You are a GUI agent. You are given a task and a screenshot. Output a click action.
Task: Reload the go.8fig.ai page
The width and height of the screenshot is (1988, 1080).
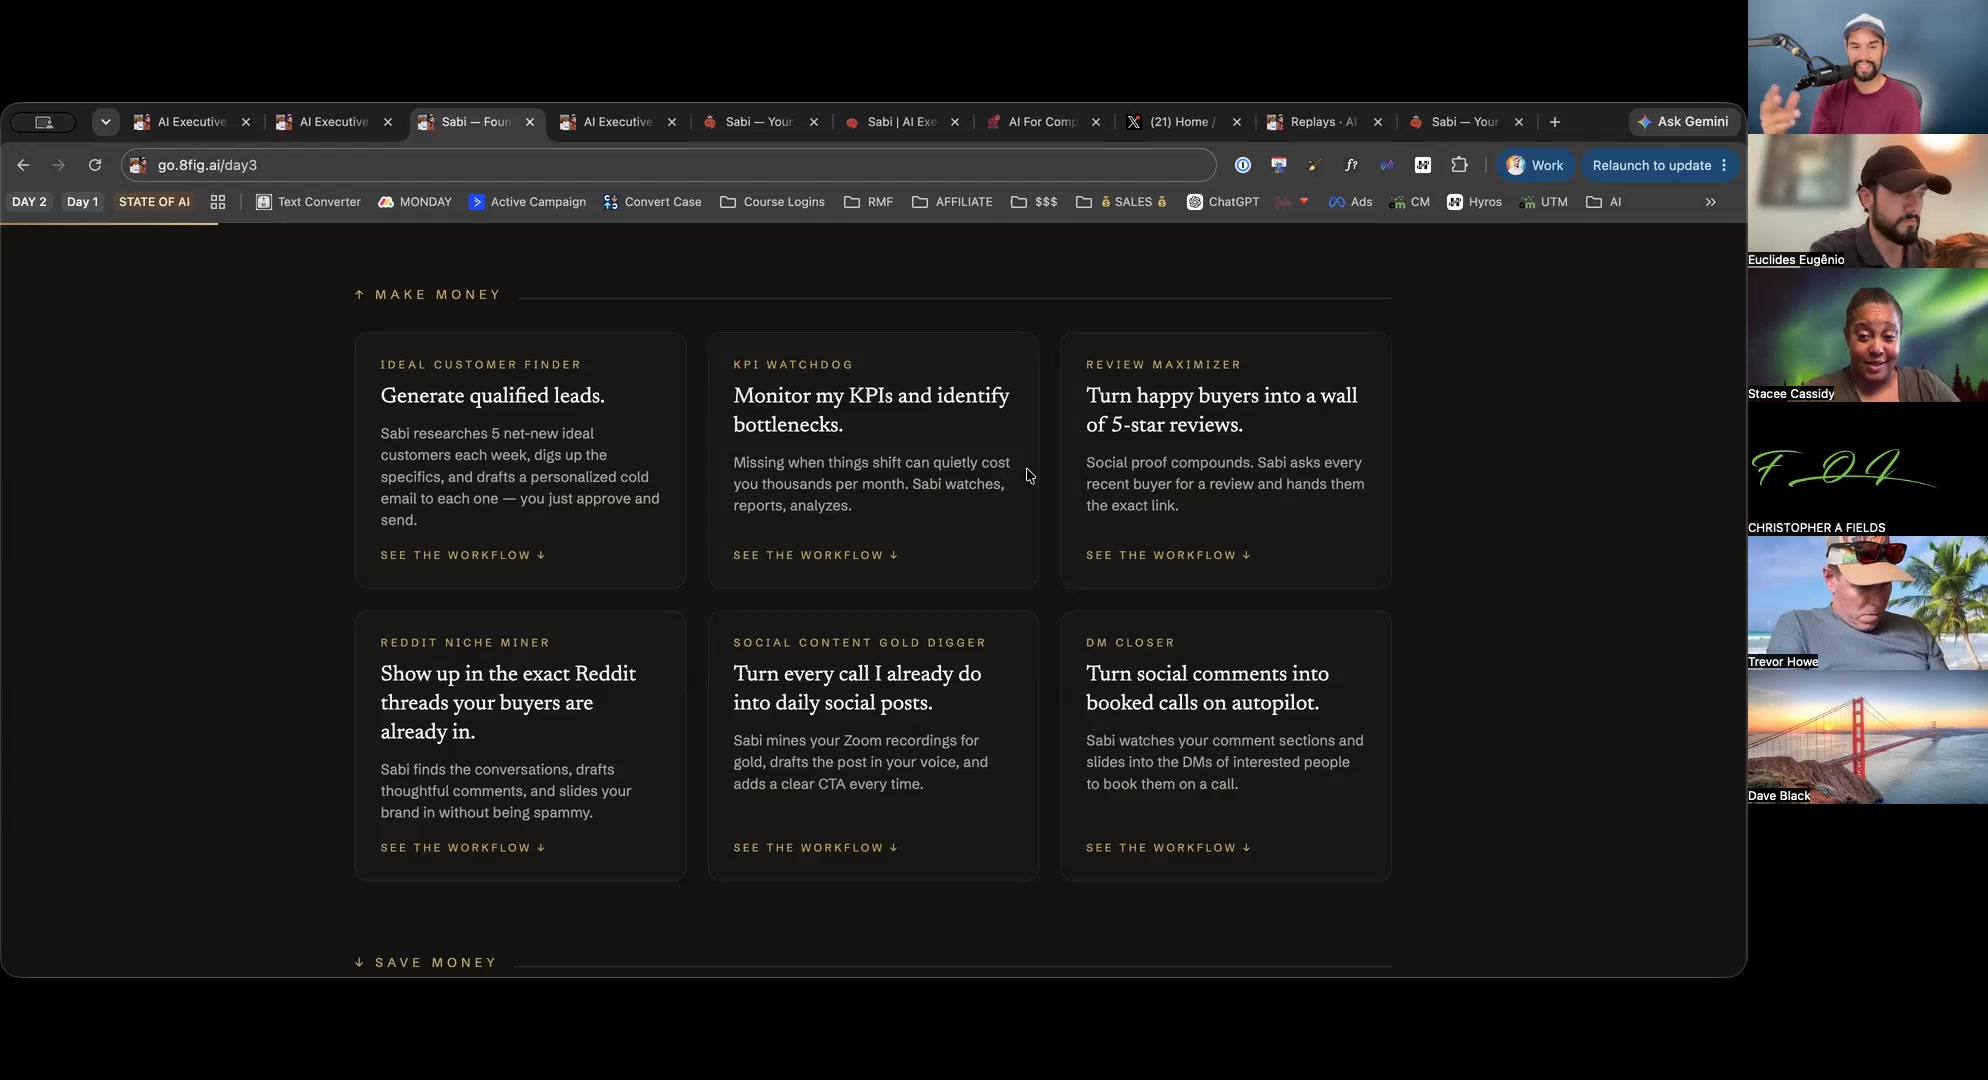pos(95,165)
